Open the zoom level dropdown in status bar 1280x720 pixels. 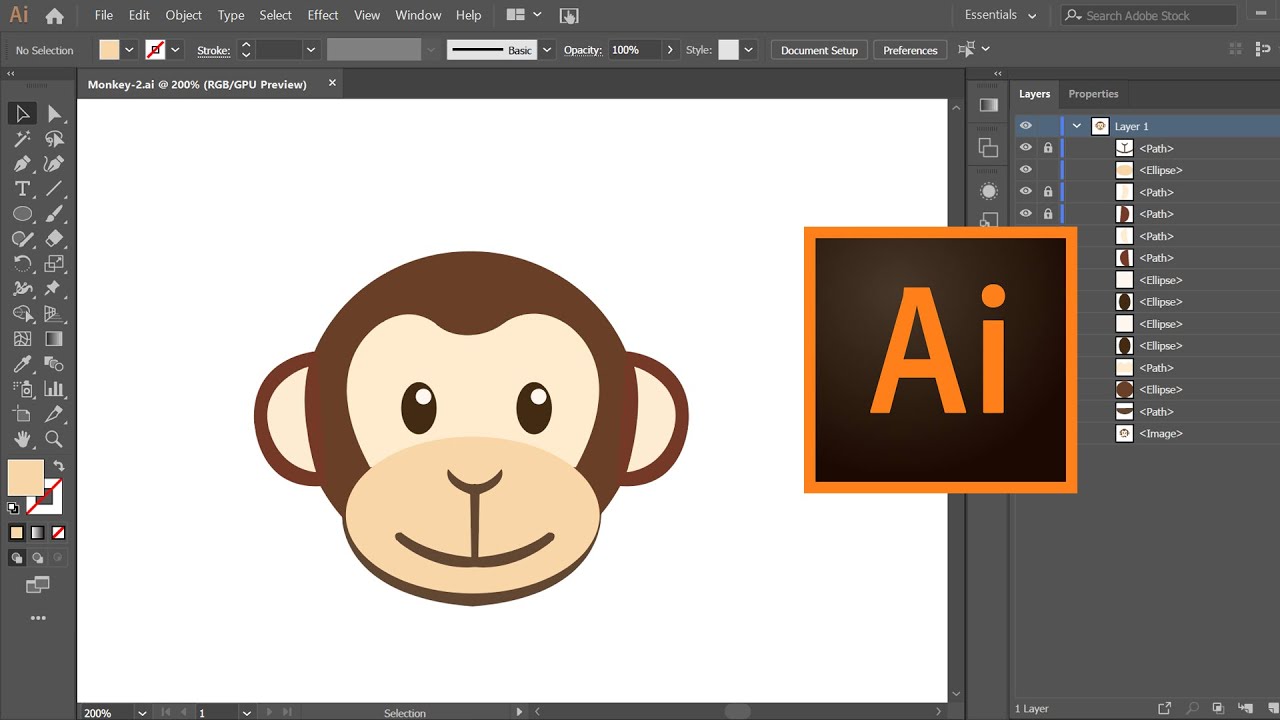142,713
